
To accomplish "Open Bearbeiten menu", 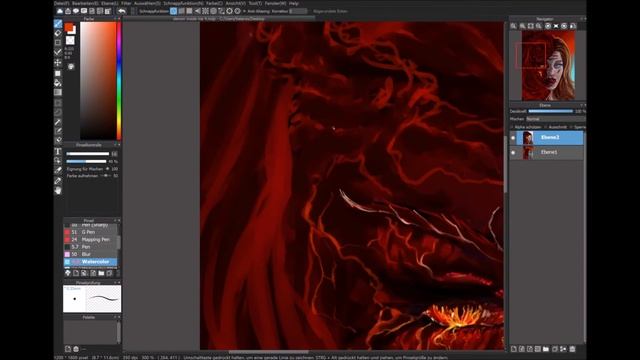I will click(x=85, y=3).
